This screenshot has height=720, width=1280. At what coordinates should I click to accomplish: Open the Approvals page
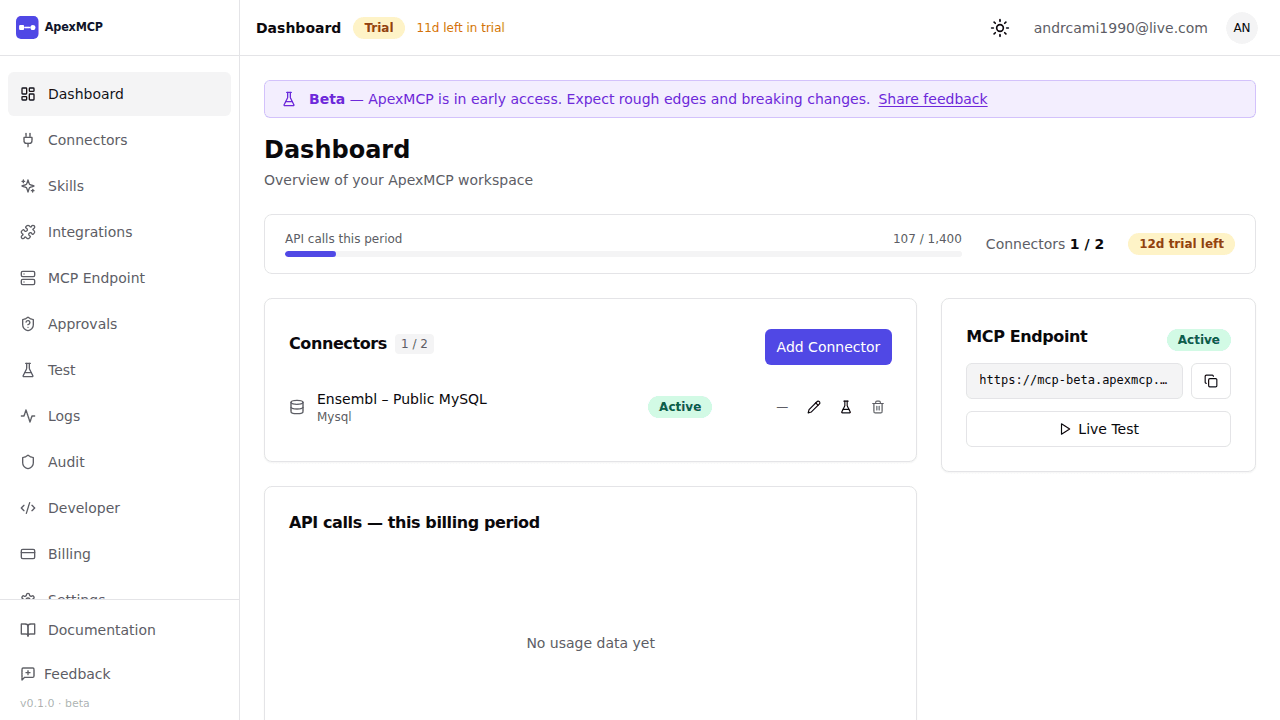[119, 324]
